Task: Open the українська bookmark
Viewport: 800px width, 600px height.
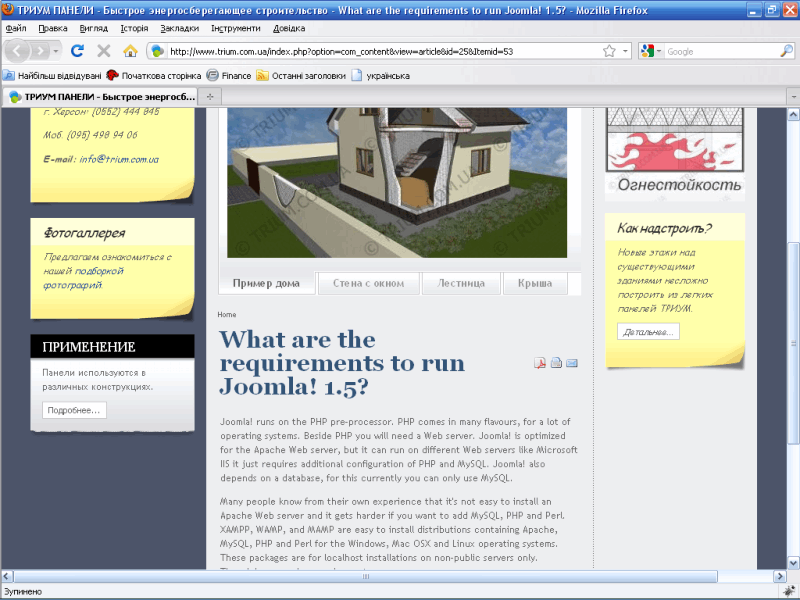Action: (381, 76)
